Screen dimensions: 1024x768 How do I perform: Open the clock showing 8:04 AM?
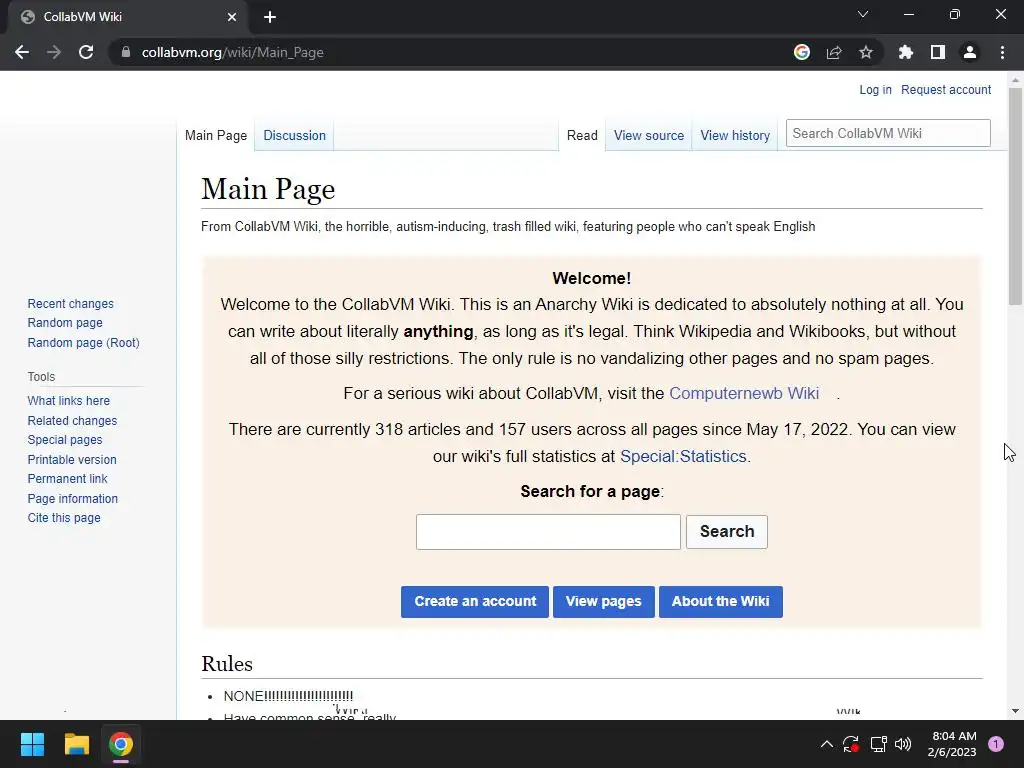[952, 744]
